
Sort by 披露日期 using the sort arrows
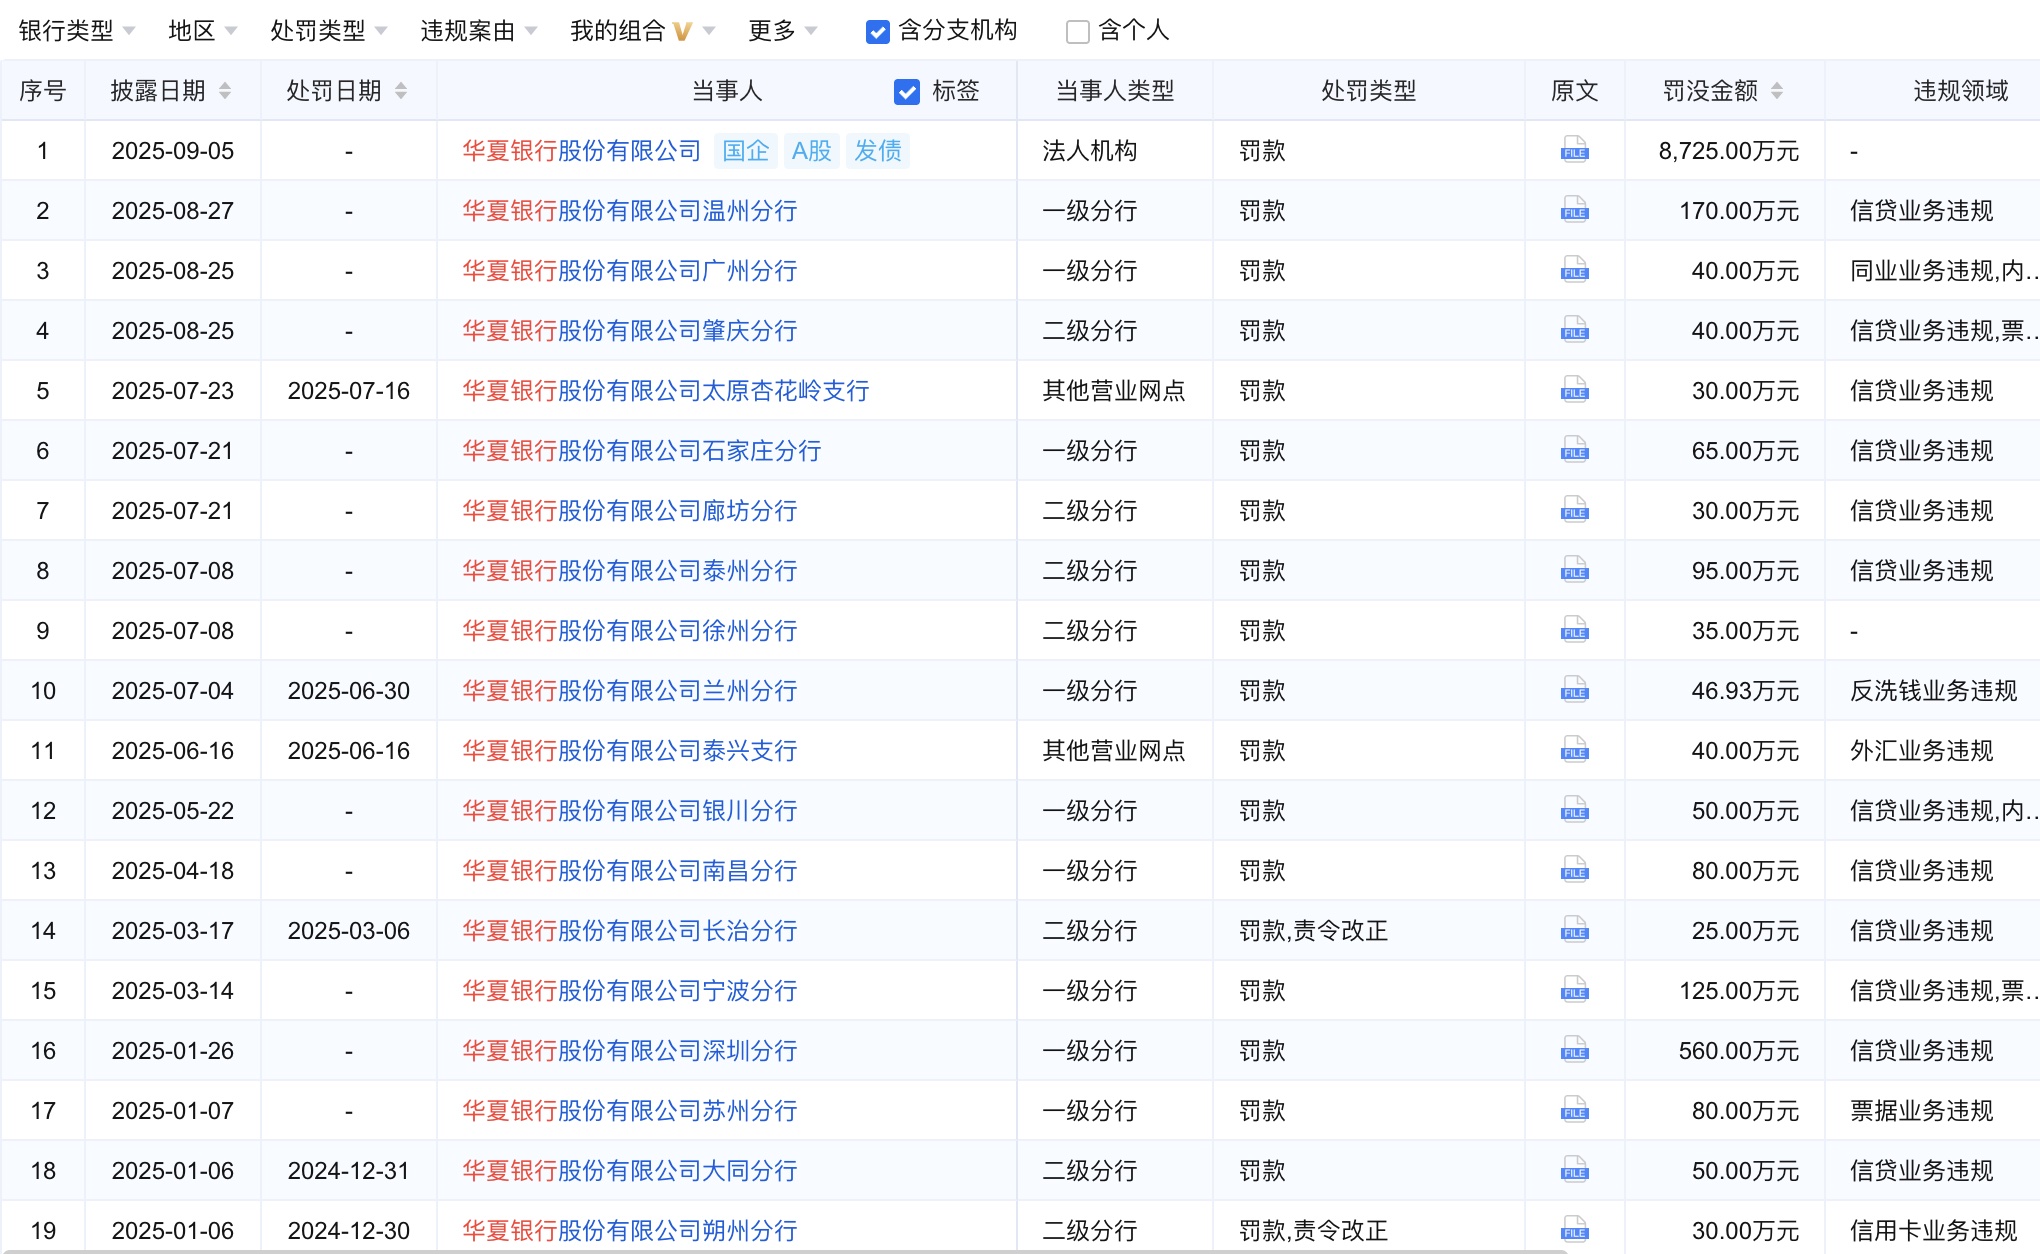click(x=225, y=91)
